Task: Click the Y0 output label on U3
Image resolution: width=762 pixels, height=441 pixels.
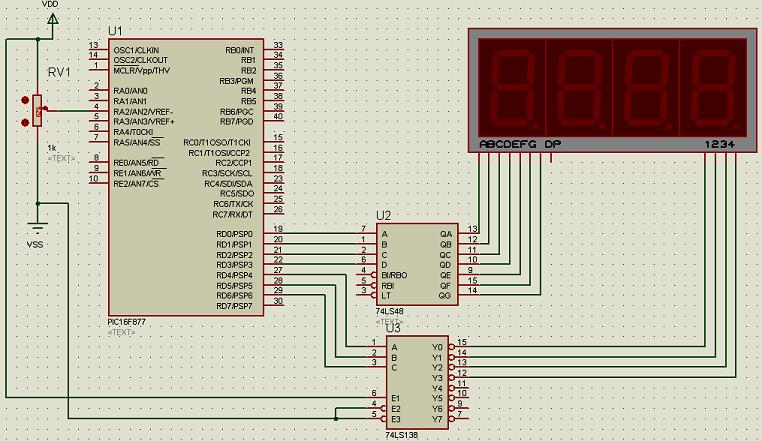Action: (435, 347)
